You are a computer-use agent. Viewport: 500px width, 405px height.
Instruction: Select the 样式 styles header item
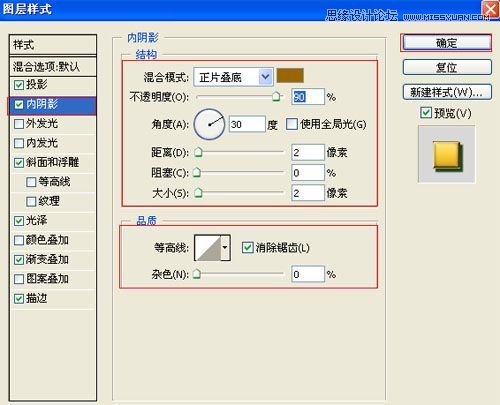(53, 45)
